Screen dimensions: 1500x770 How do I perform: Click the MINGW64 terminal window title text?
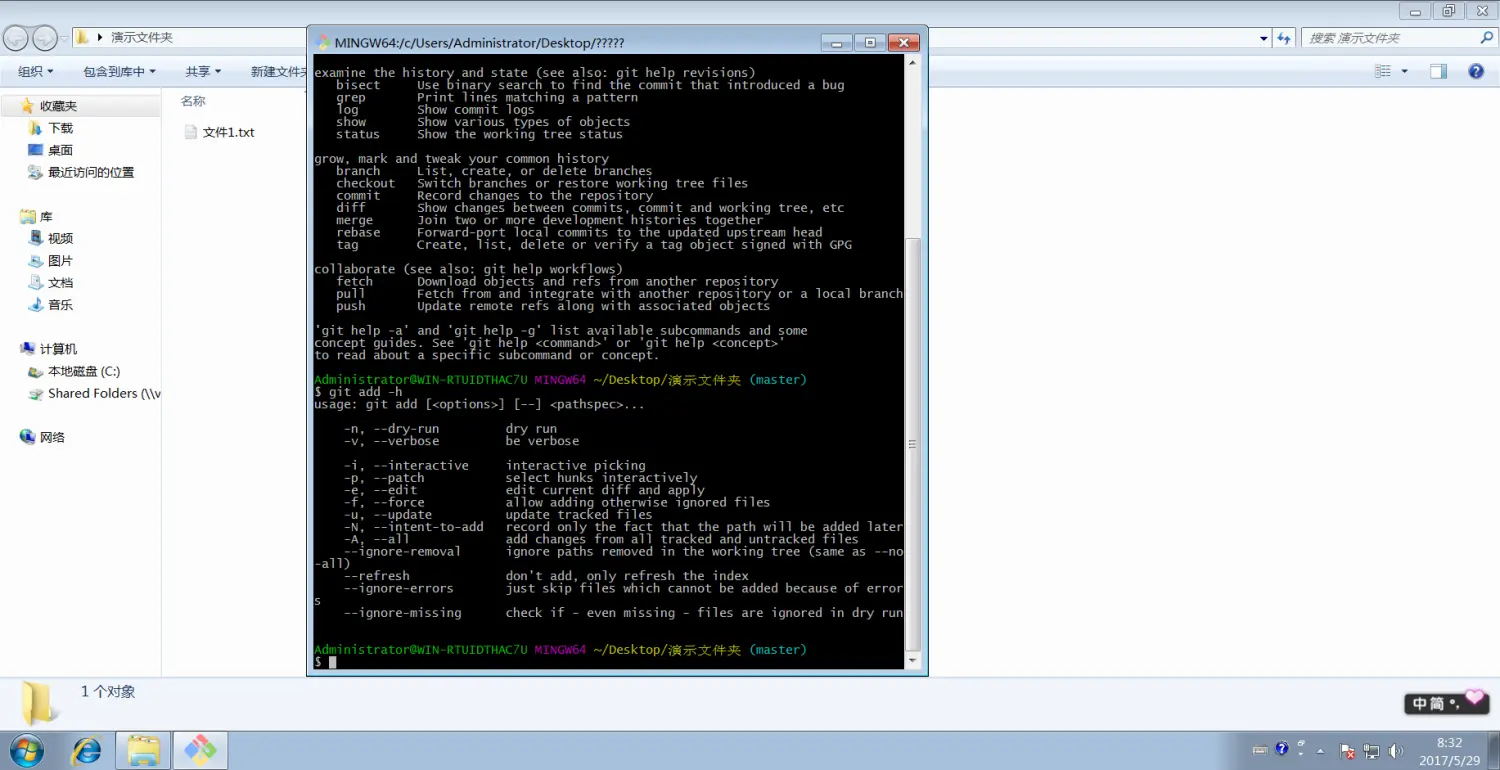click(x=480, y=42)
